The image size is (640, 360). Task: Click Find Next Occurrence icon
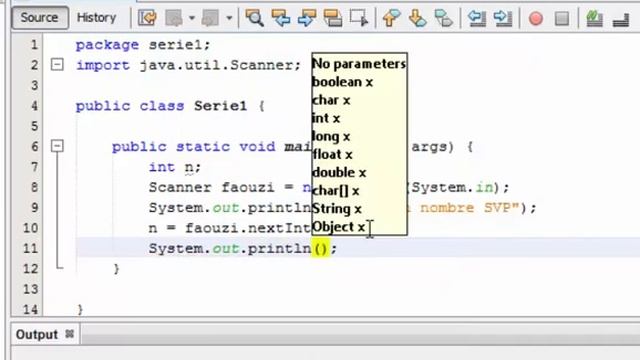307,18
